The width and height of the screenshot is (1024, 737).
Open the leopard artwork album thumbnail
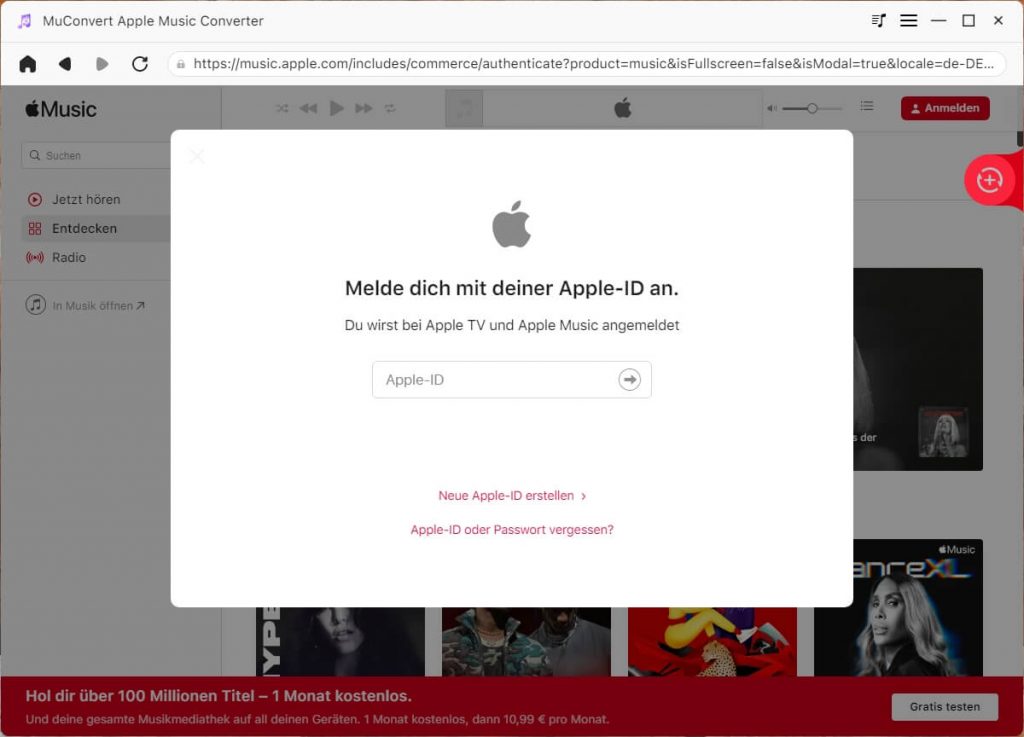click(712, 642)
